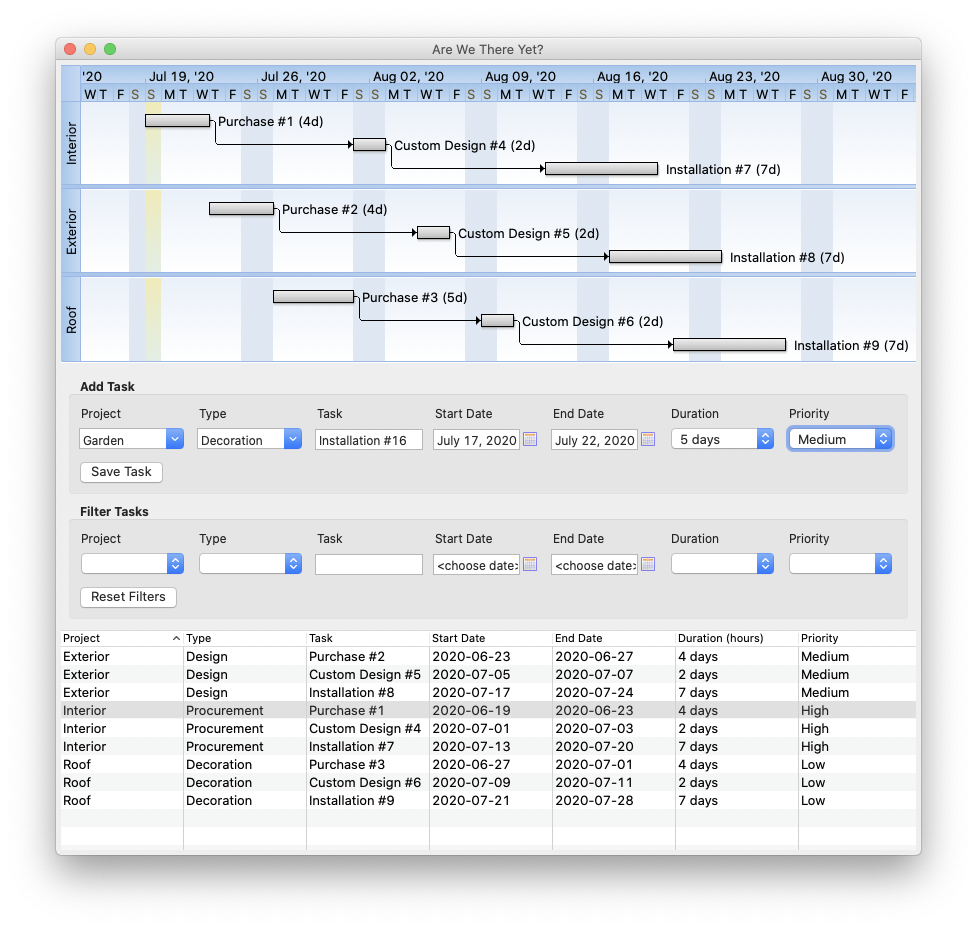The image size is (977, 929).
Task: Click the Roof row label in chart
Action: (71, 320)
